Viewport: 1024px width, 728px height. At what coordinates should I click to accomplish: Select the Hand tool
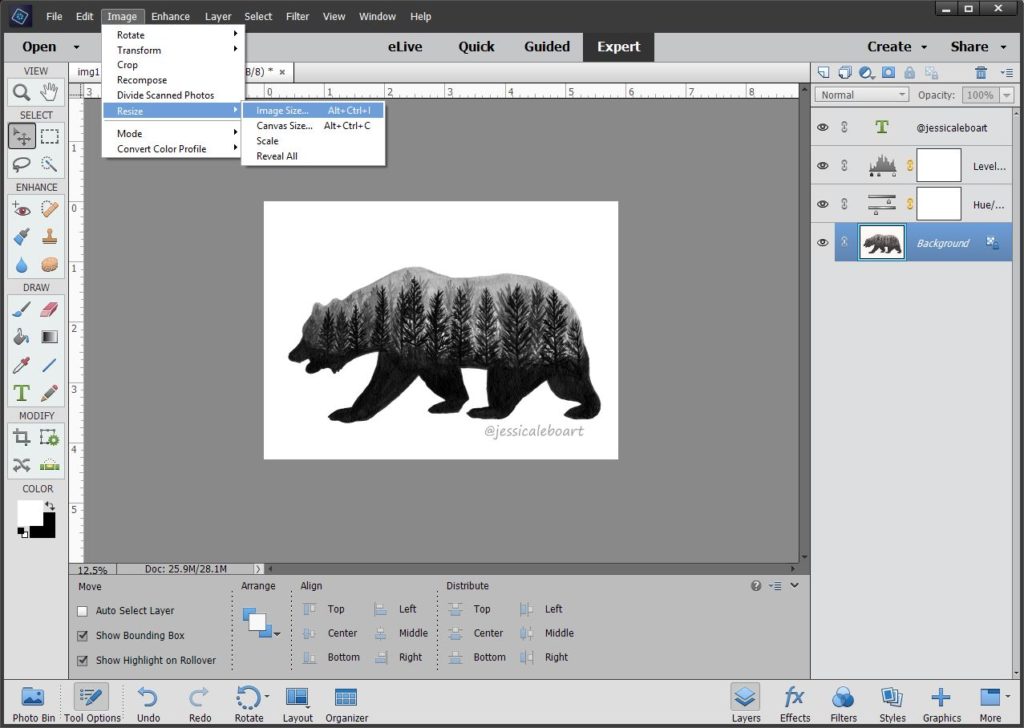click(x=50, y=93)
